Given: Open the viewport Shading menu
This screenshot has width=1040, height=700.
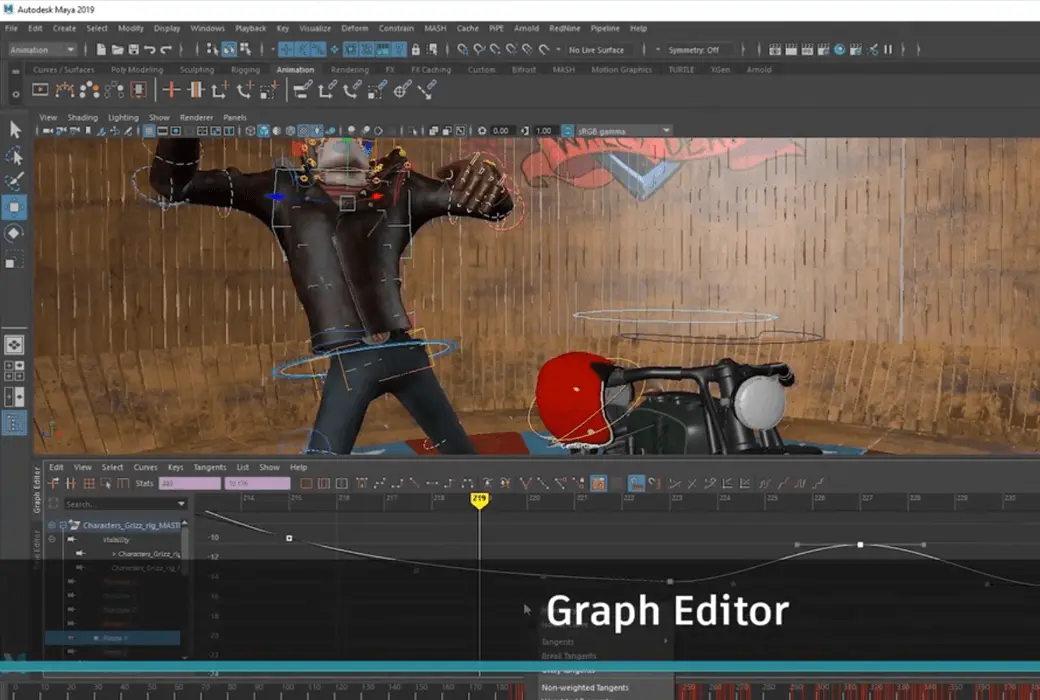Looking at the screenshot, I should (82, 117).
